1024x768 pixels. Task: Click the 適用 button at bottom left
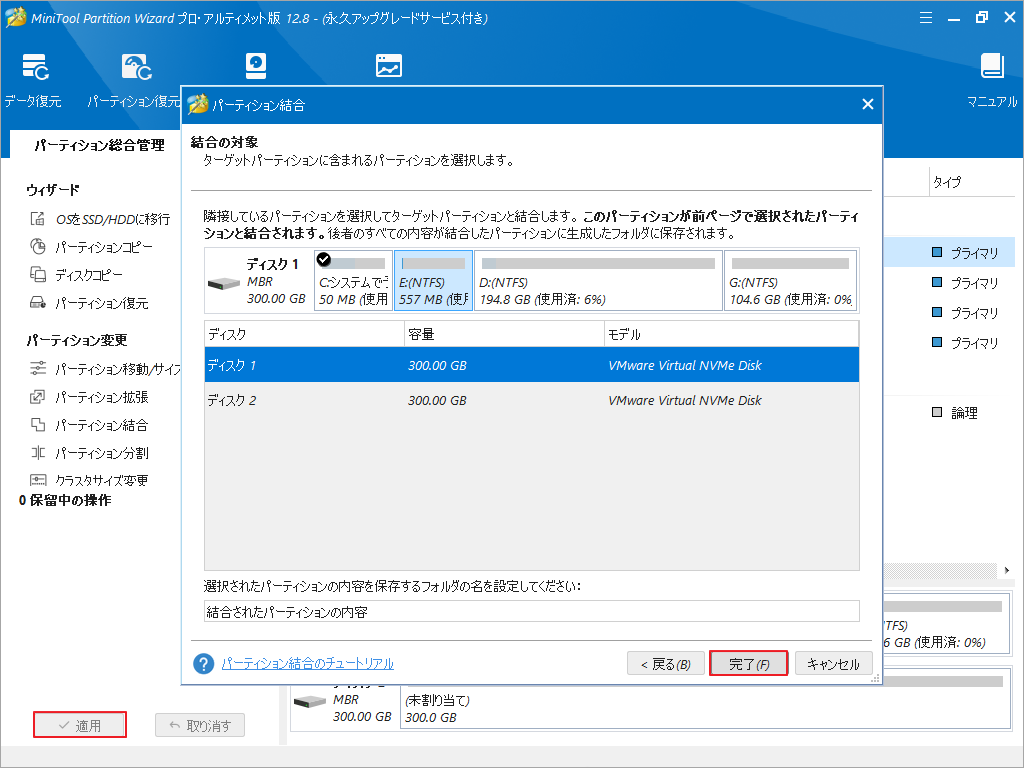click(79, 724)
